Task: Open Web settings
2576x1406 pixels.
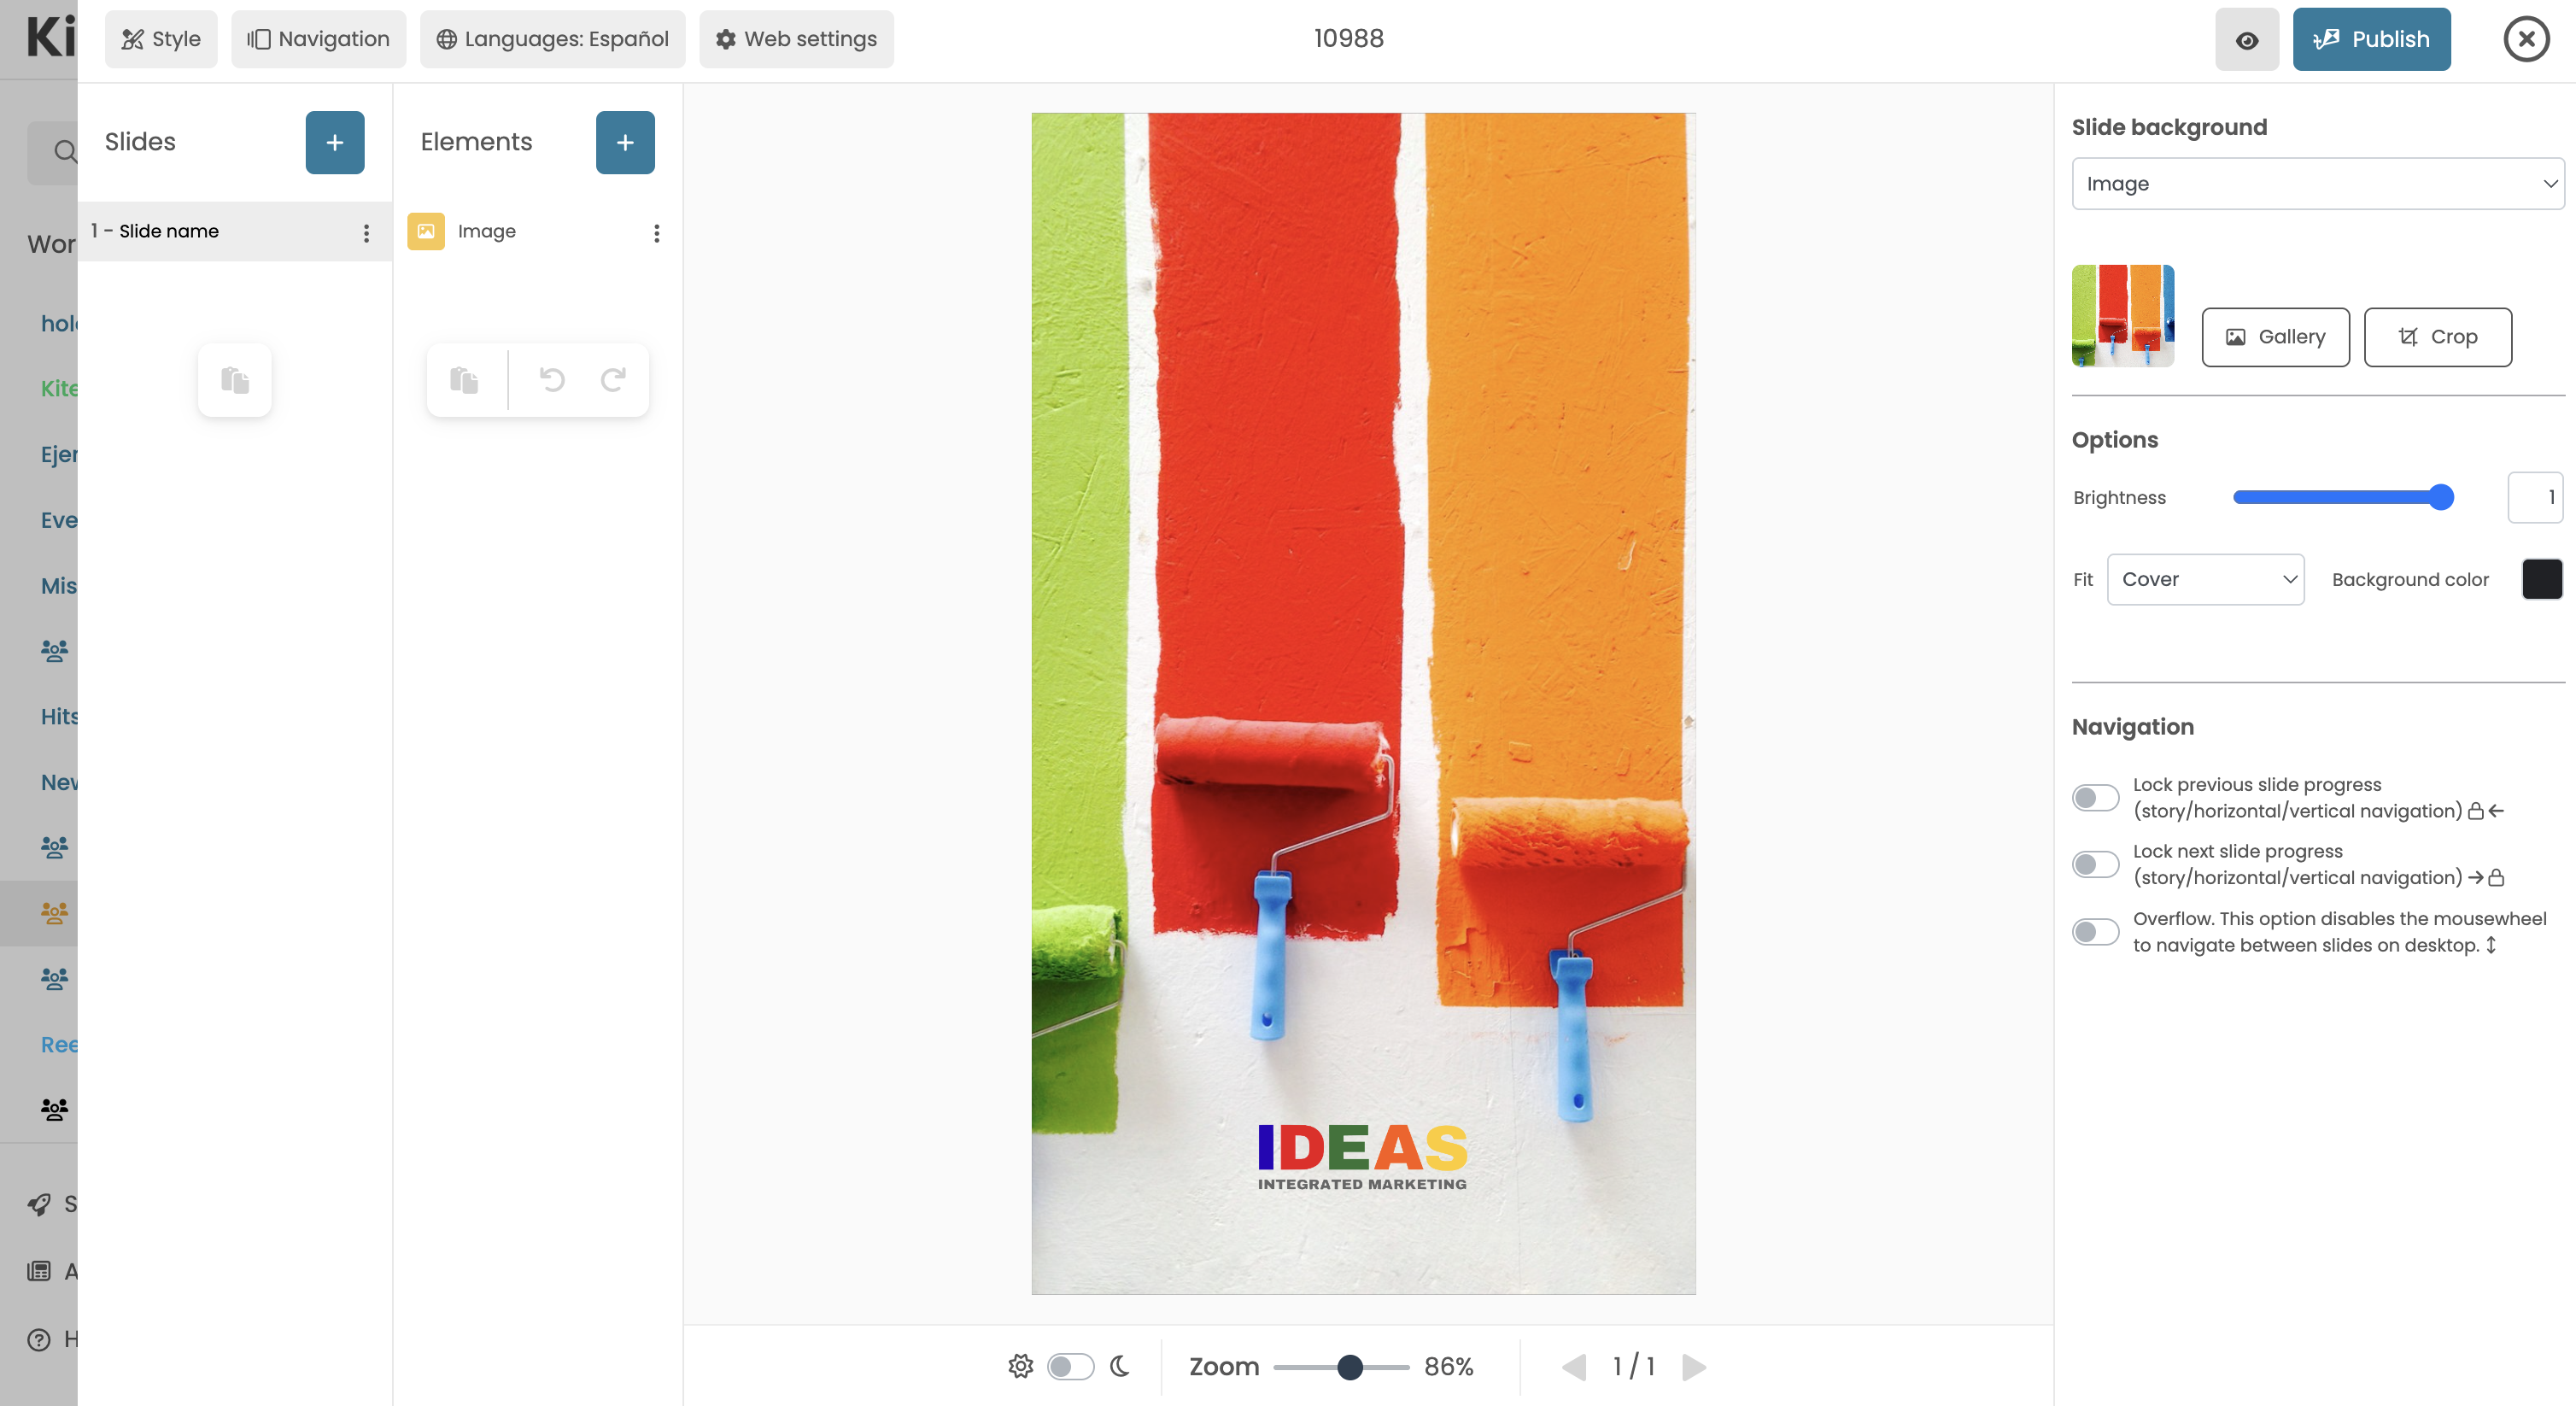Action: coord(796,39)
